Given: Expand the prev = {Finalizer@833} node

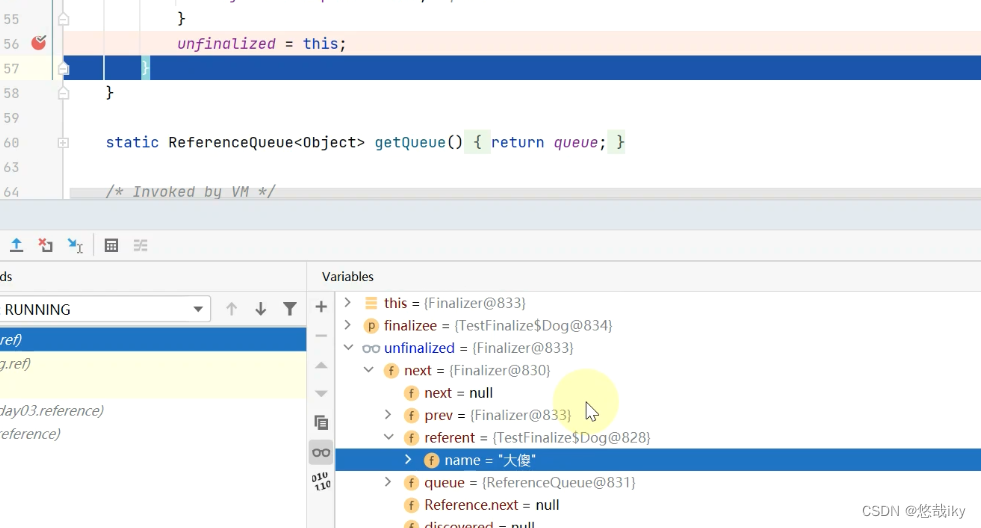Looking at the screenshot, I should 388,415.
